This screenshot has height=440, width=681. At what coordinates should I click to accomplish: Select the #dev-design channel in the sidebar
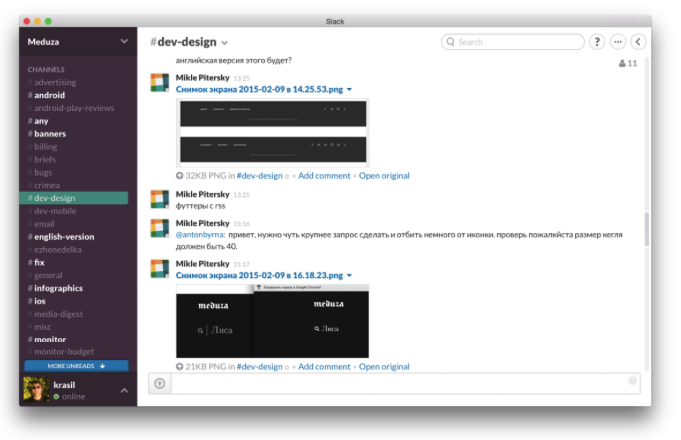click(74, 198)
